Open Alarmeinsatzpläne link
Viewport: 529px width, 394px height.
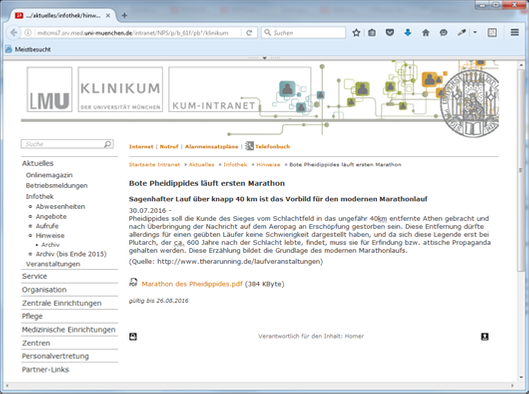(x=212, y=146)
